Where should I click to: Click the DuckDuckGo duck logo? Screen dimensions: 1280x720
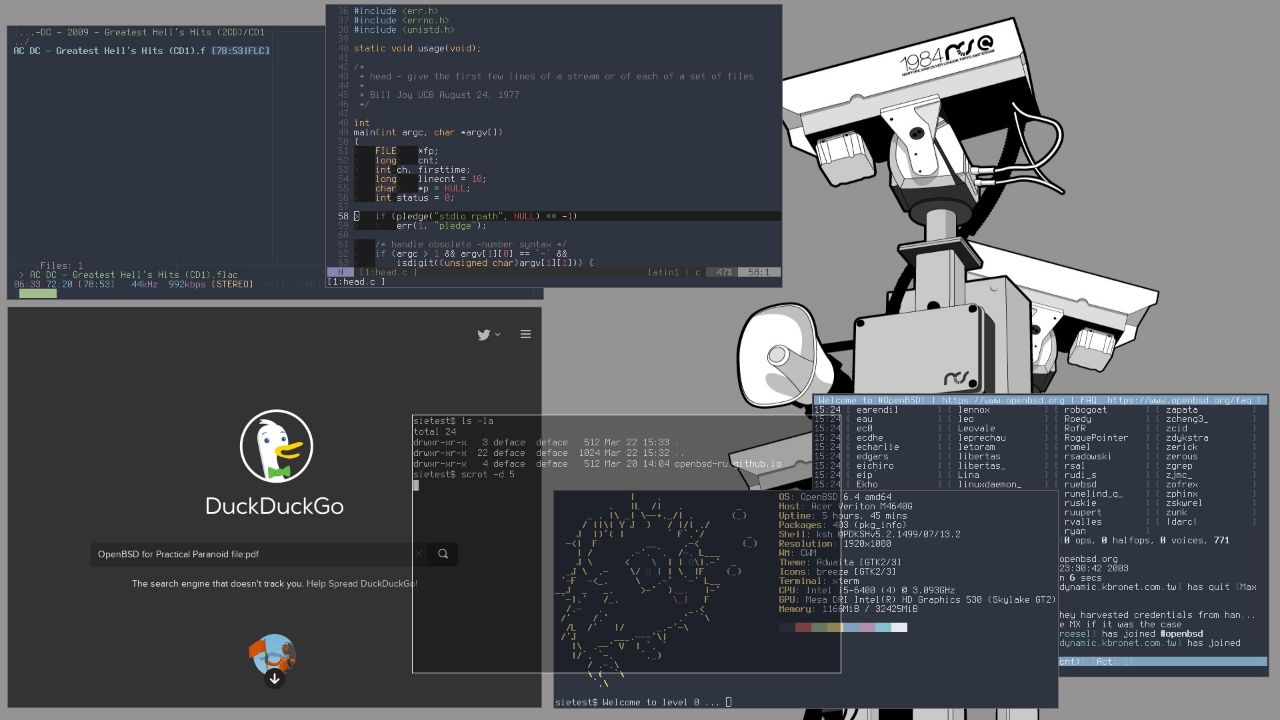click(x=276, y=445)
